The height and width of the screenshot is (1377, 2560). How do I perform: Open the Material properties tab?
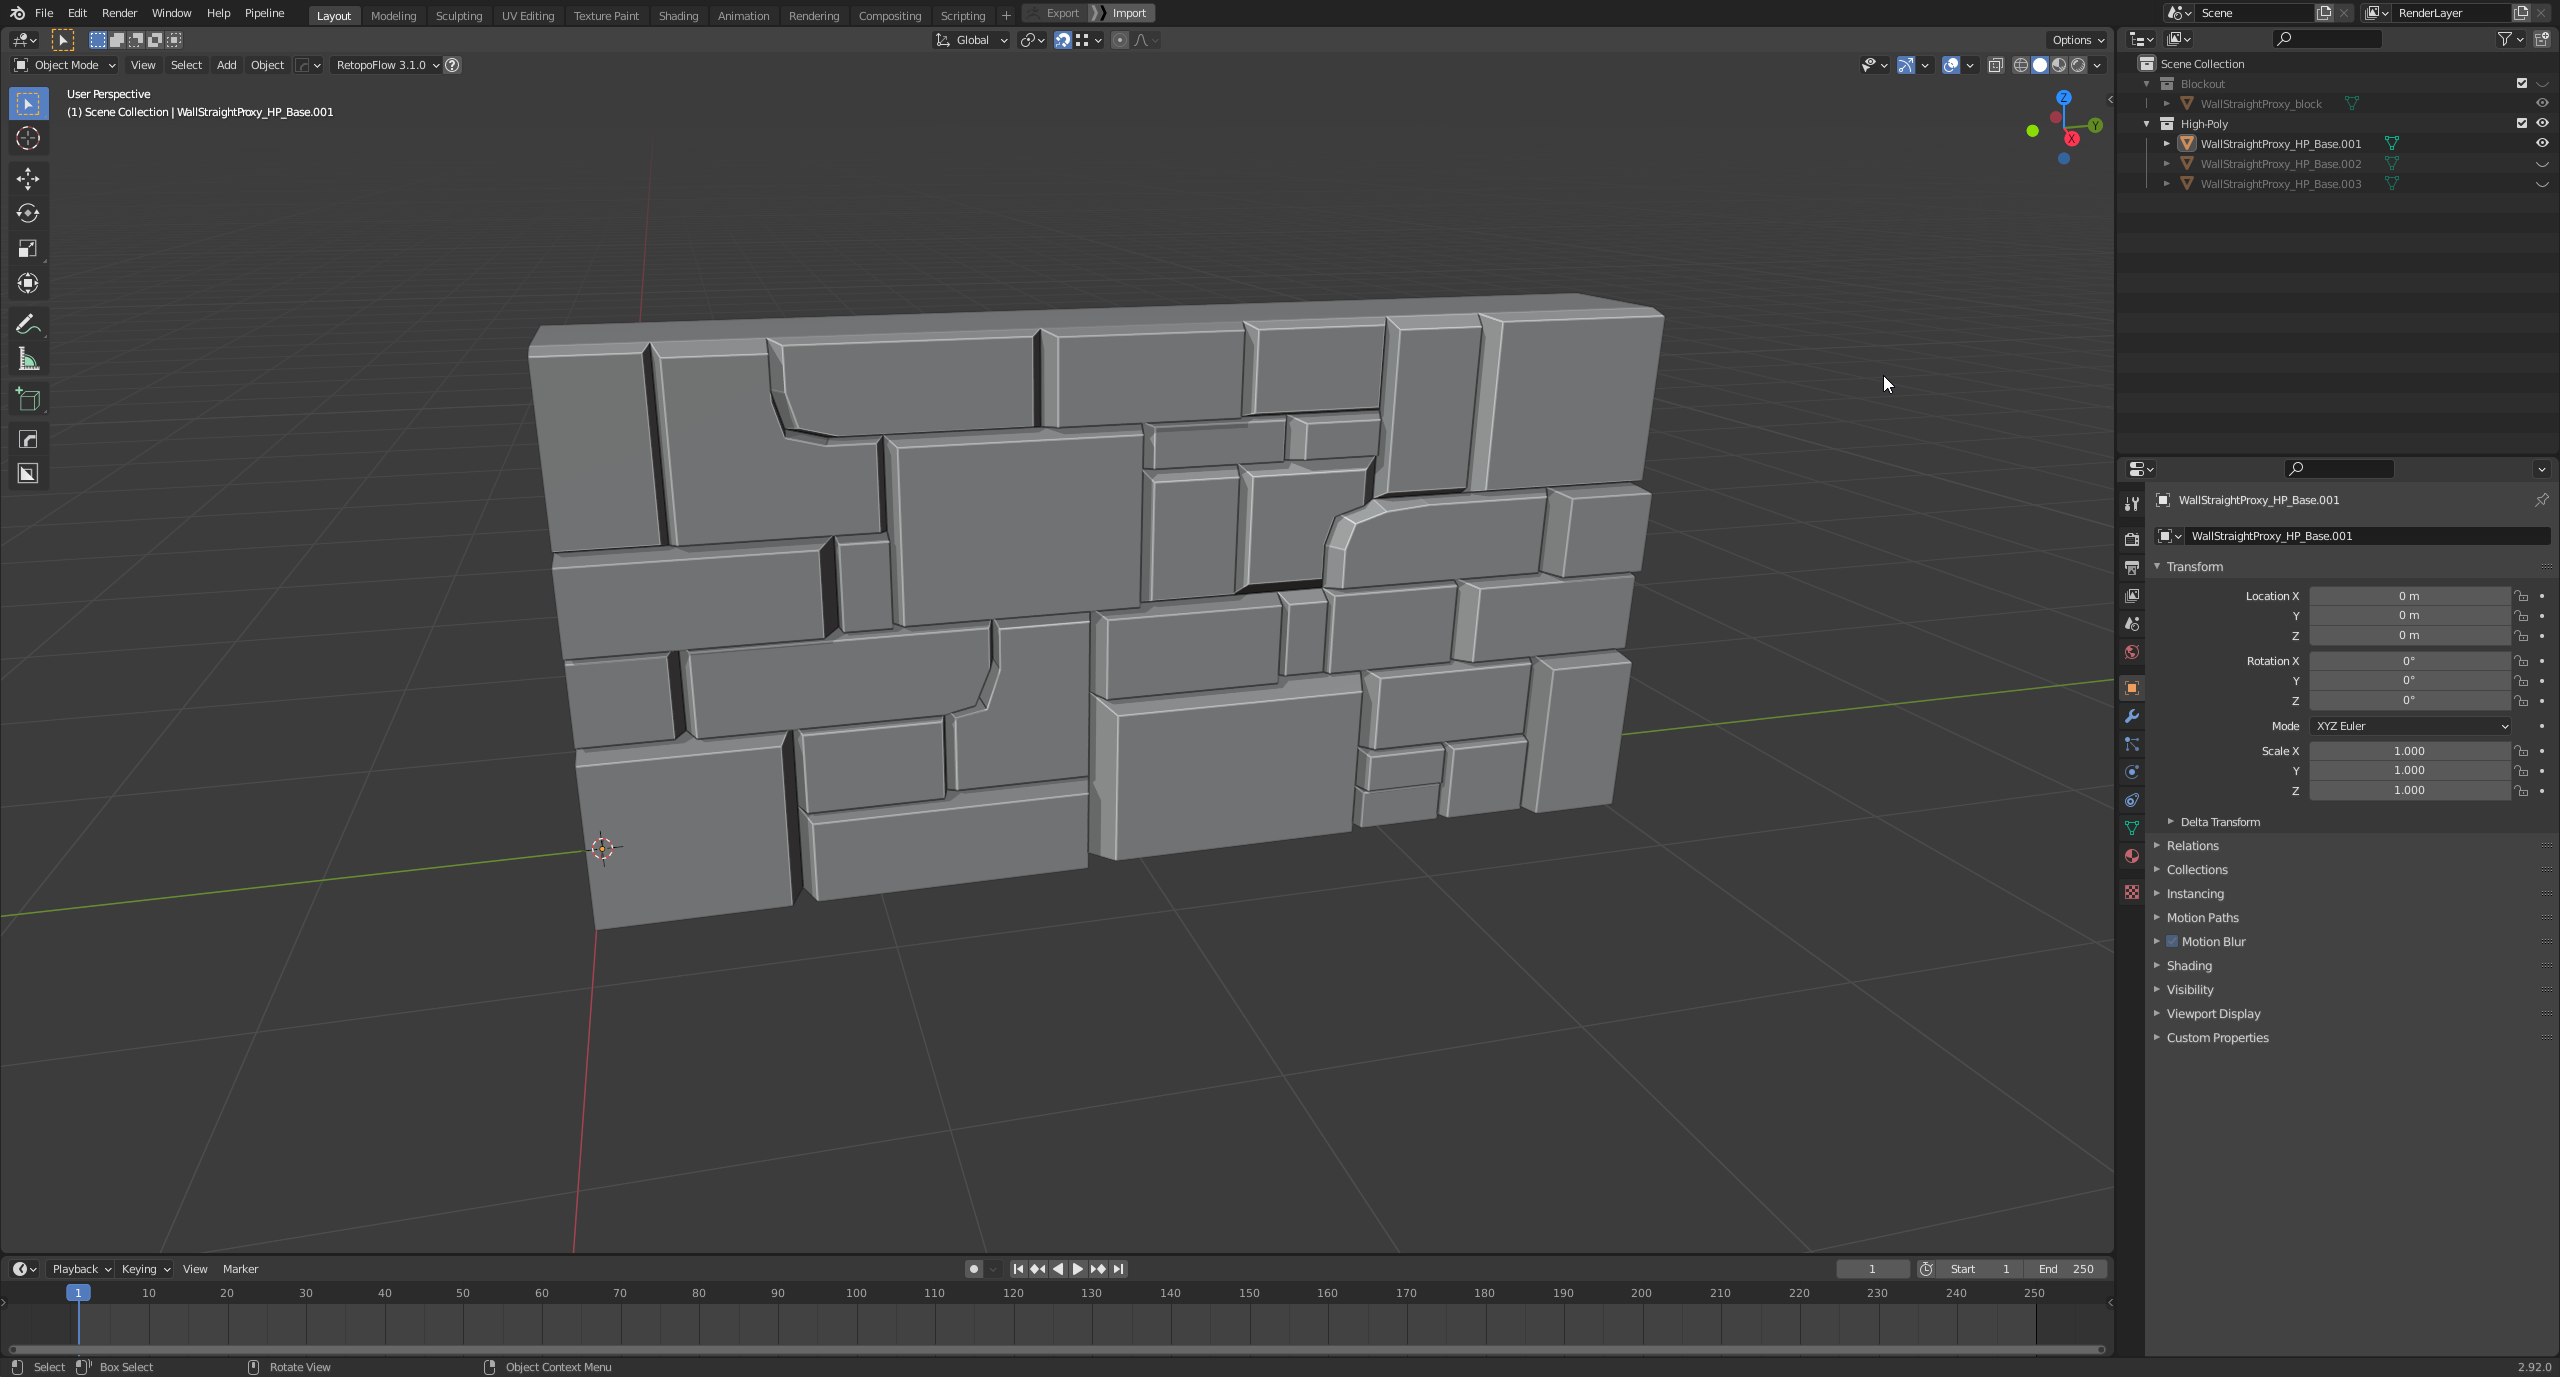pyautogui.click(x=2132, y=856)
